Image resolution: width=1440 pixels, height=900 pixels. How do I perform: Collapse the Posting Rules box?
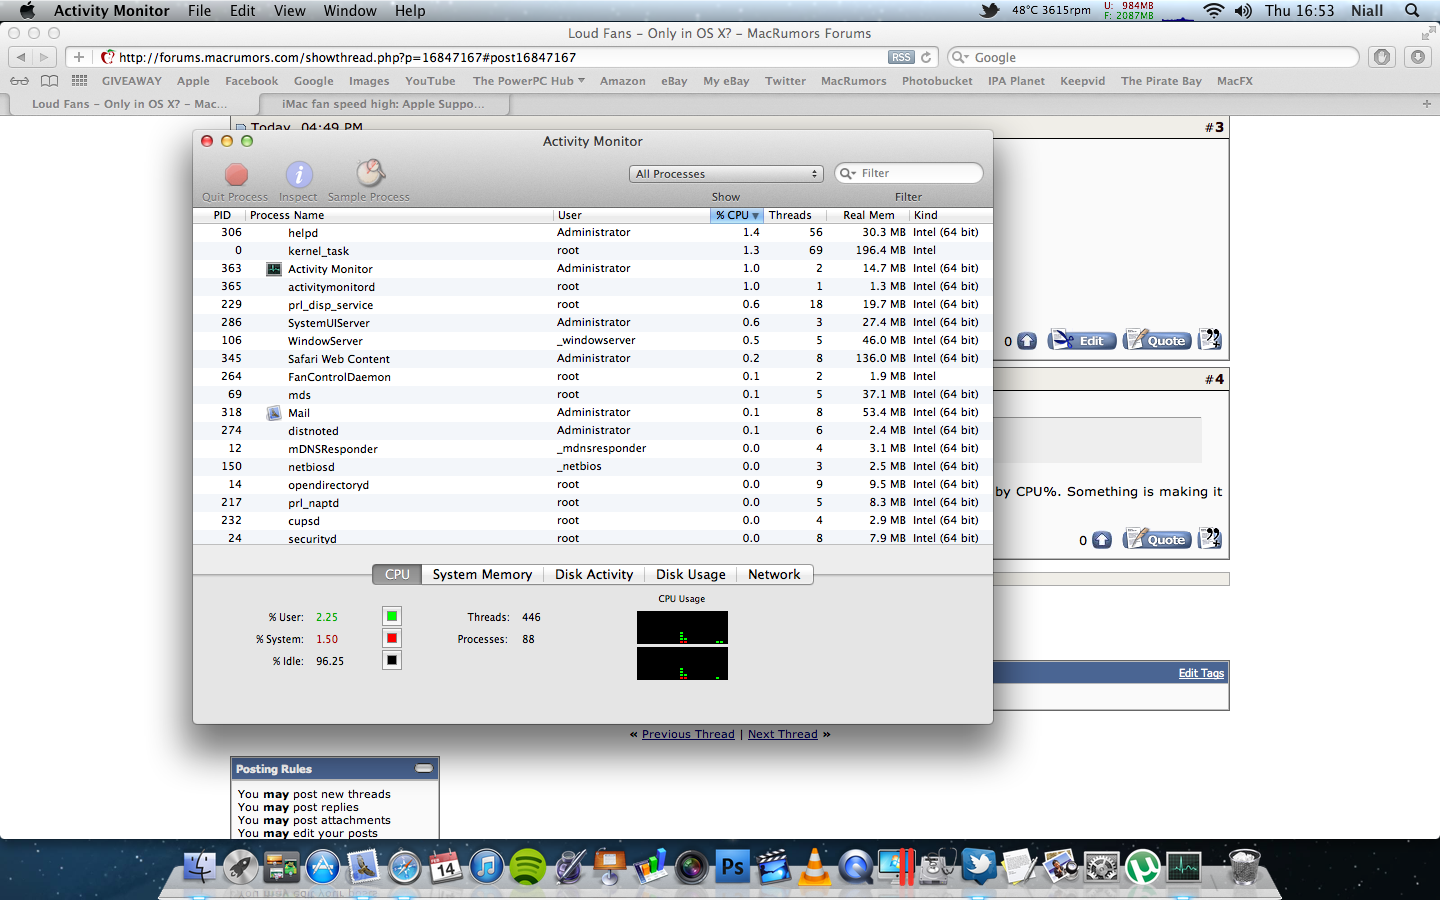(x=424, y=768)
